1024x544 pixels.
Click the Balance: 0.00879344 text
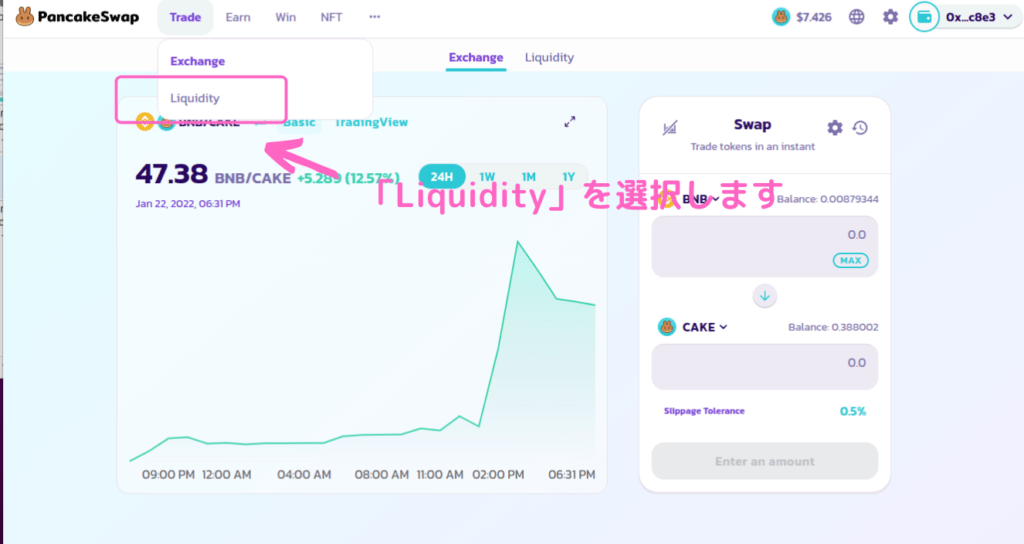pyautogui.click(x=827, y=199)
